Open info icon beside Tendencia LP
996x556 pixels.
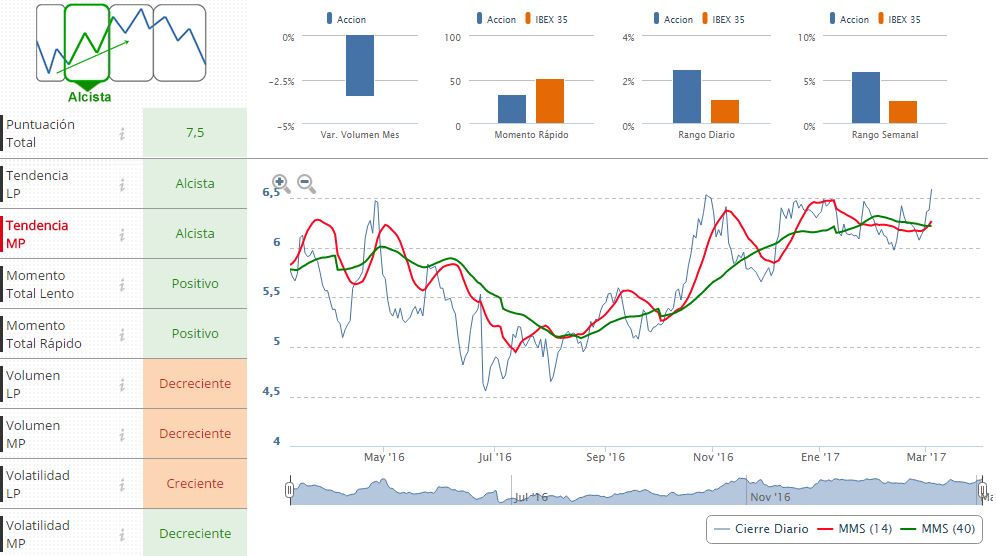coord(122,184)
